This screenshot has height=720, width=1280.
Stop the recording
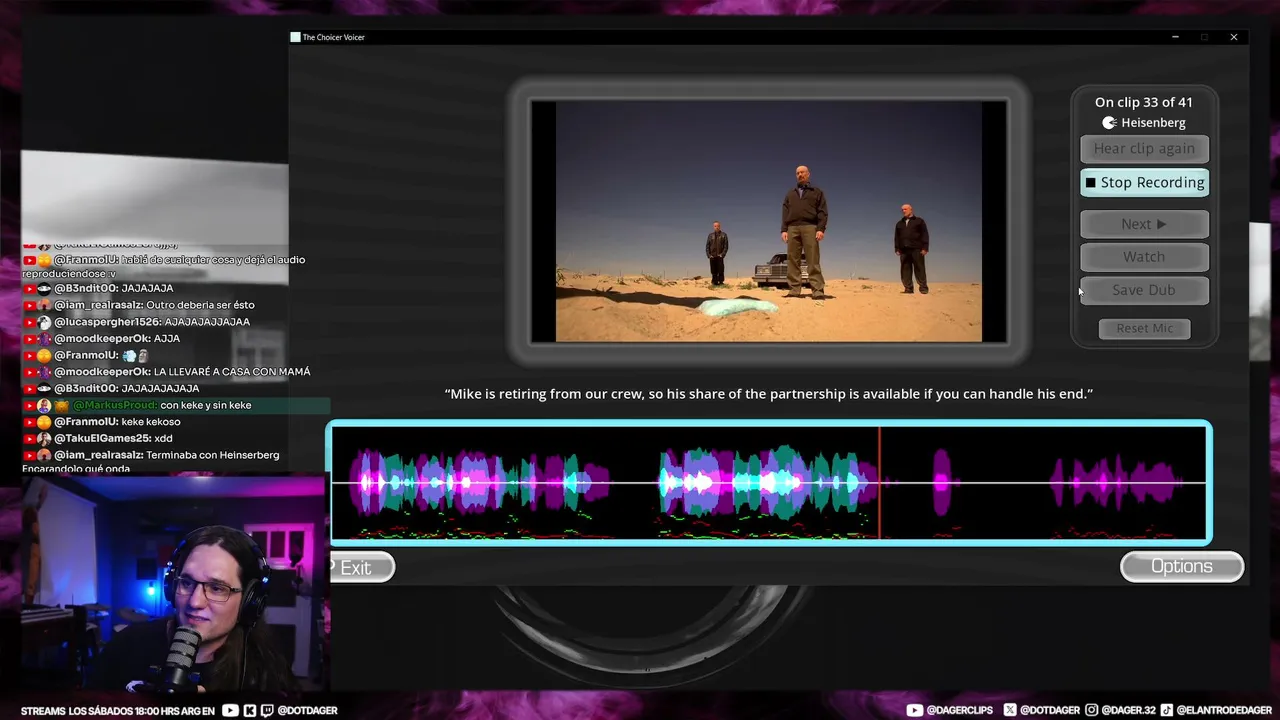(1145, 182)
